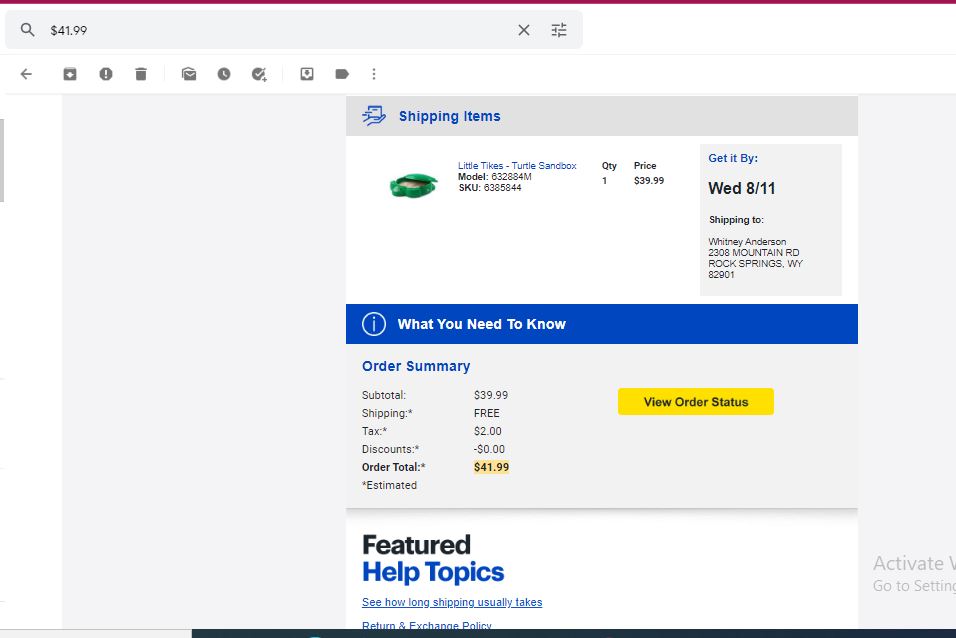Mark email as unread
Screen dimensions: 956x638
(189, 74)
